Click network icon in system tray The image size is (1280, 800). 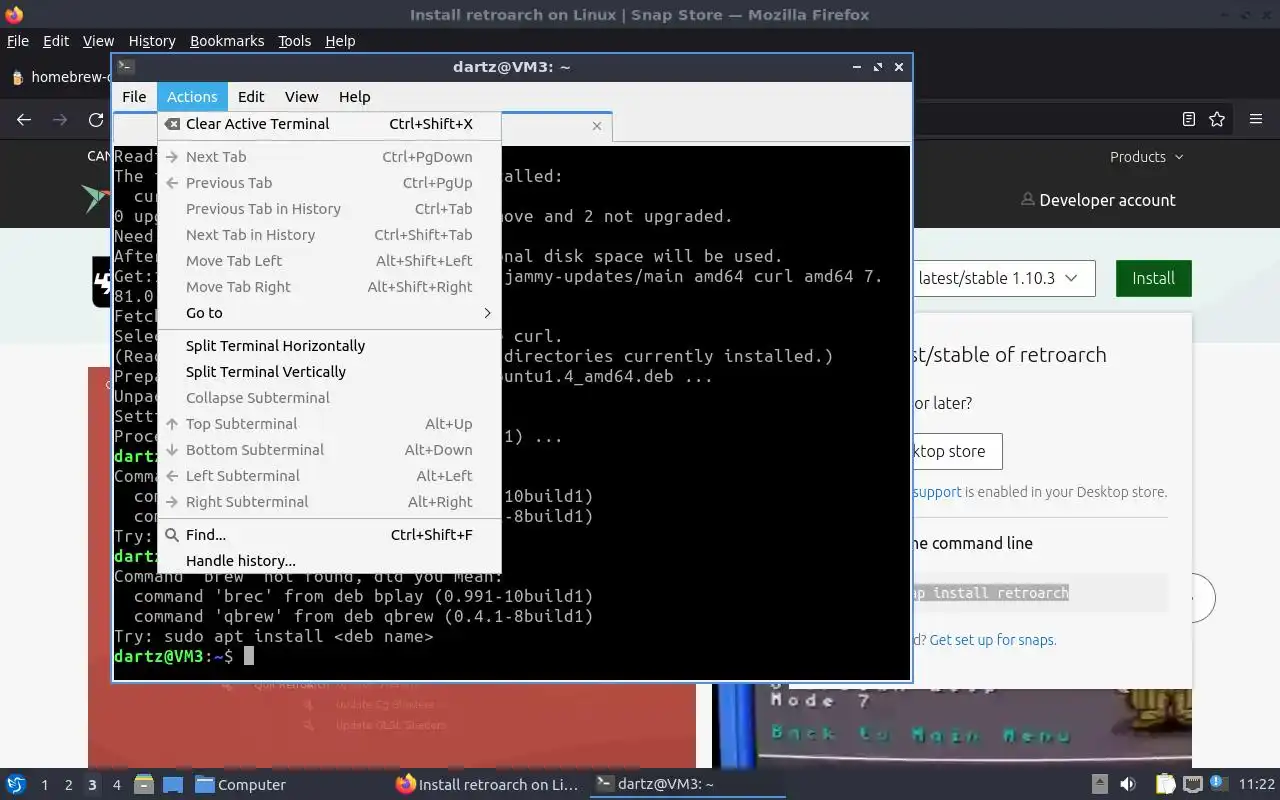click(x=1192, y=784)
